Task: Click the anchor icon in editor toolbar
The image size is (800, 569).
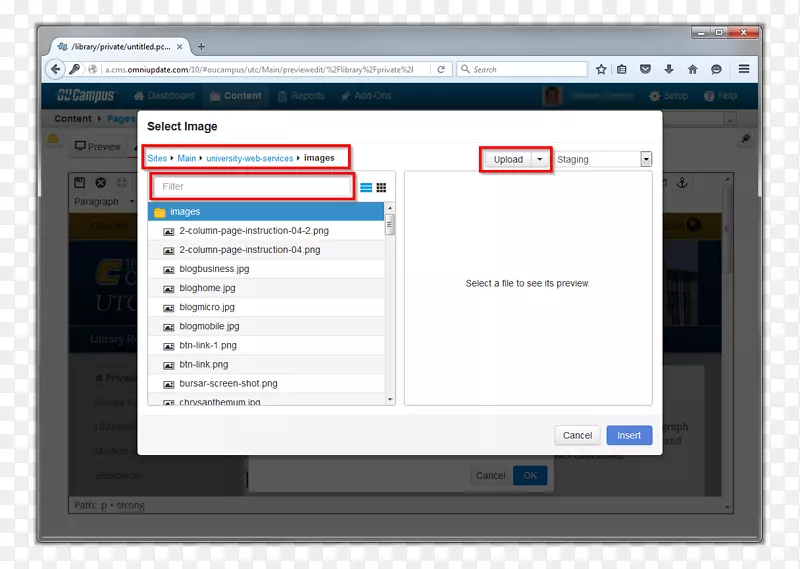Action: tap(682, 183)
